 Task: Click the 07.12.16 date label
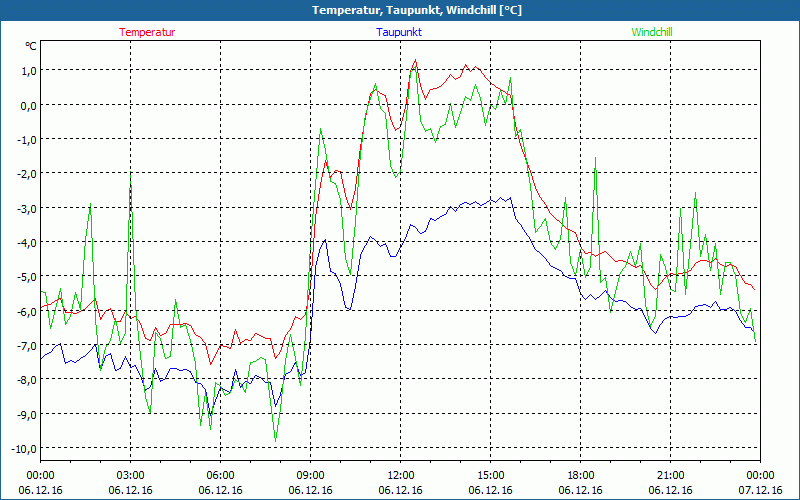pyautogui.click(x=760, y=490)
